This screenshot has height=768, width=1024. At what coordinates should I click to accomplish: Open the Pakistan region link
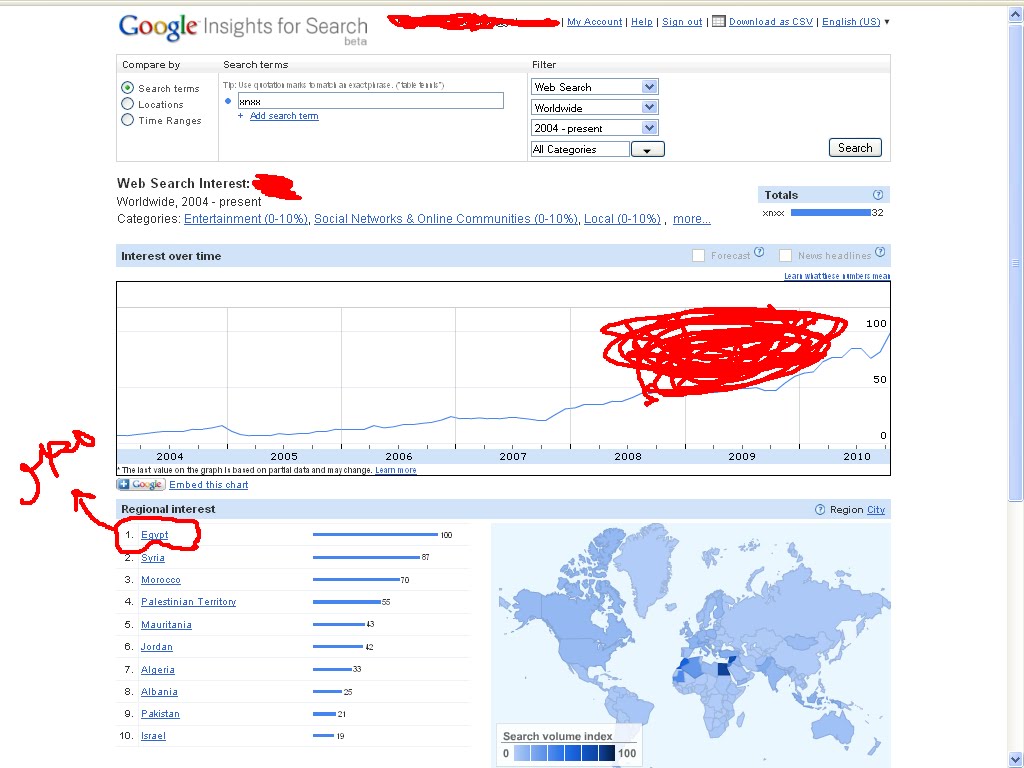click(160, 714)
